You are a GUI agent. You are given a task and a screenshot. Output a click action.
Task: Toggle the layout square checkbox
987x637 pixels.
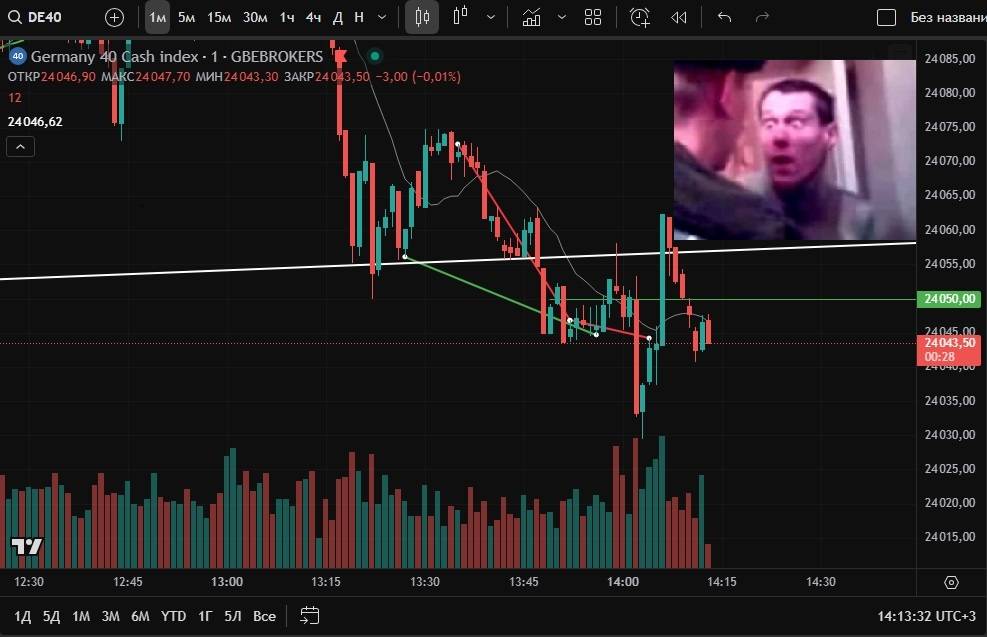click(886, 17)
